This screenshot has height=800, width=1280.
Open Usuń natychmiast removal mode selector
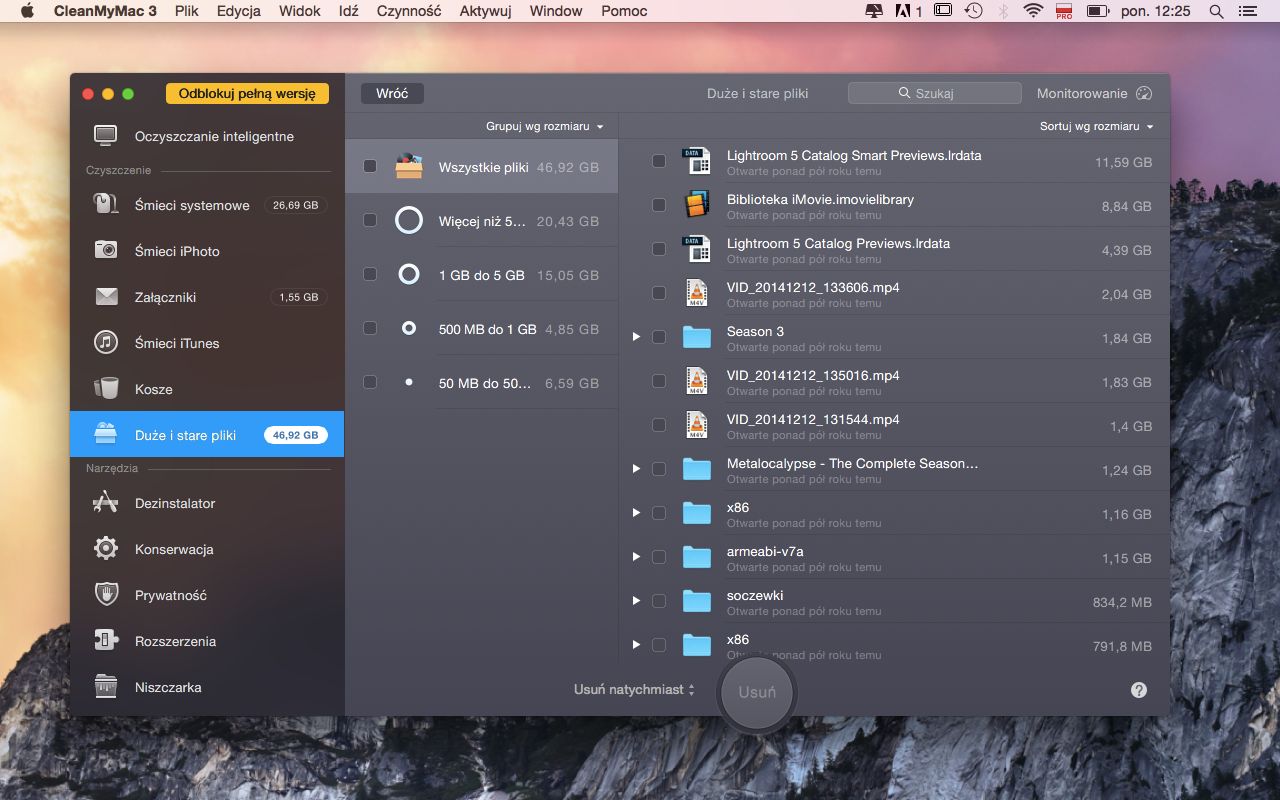pyautogui.click(x=634, y=690)
